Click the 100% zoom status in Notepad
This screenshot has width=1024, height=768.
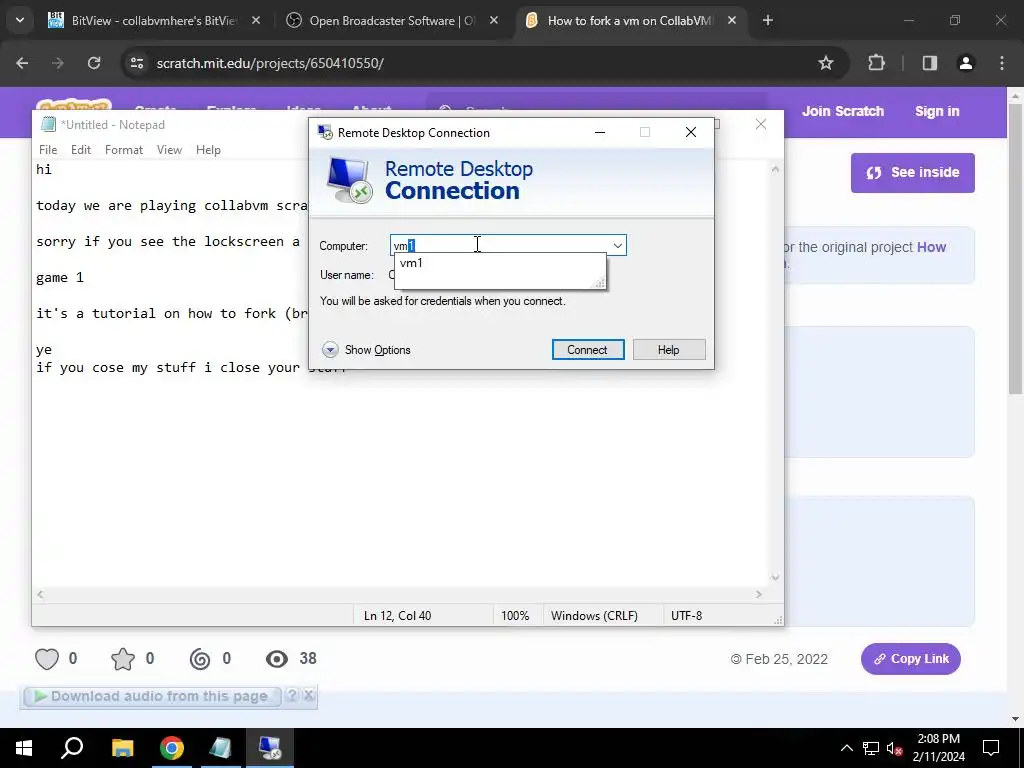click(515, 616)
